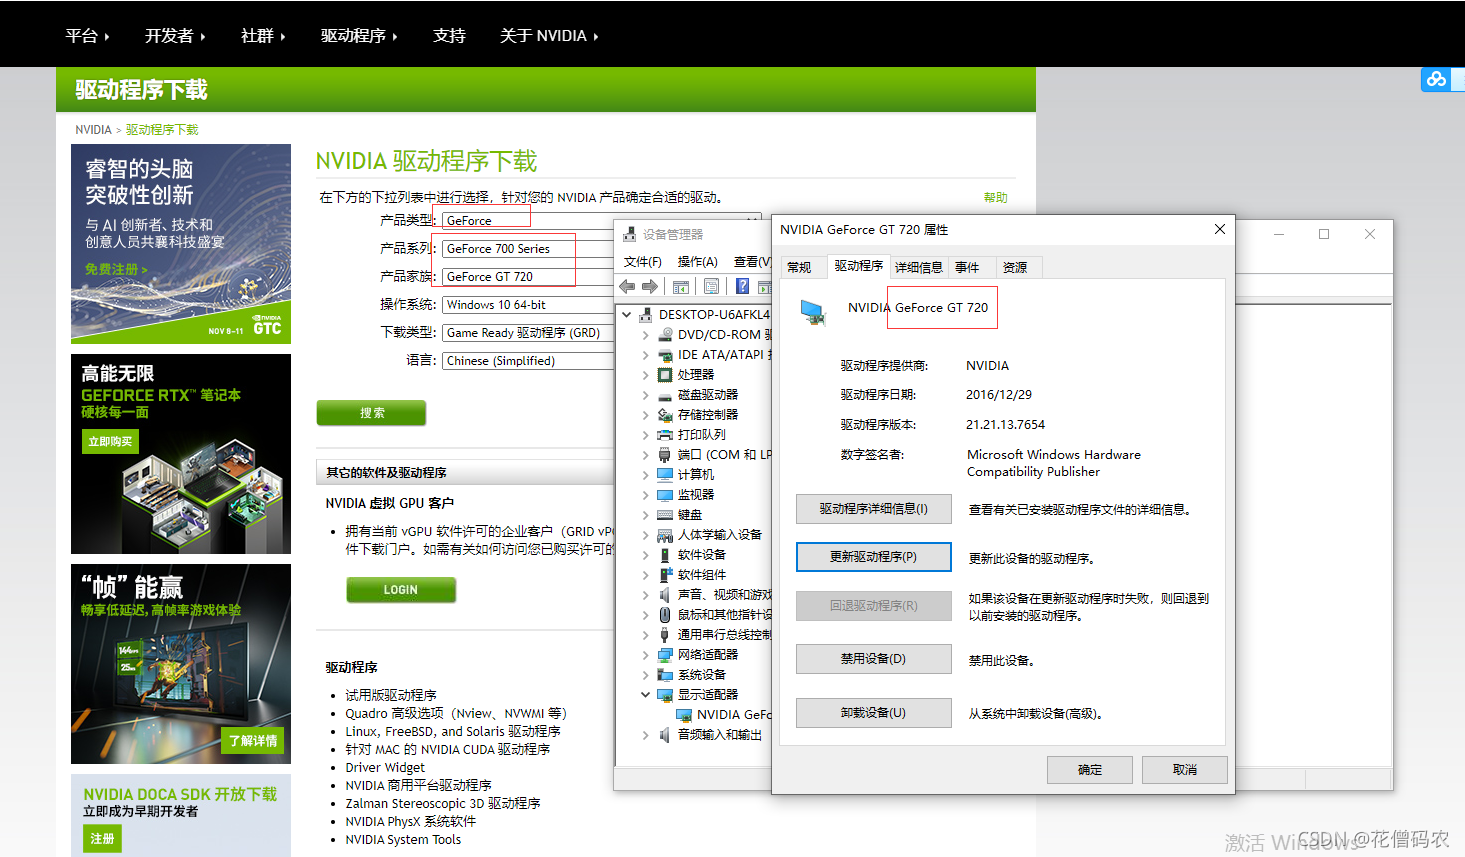Click 禁用设备(D) button

pos(874,659)
